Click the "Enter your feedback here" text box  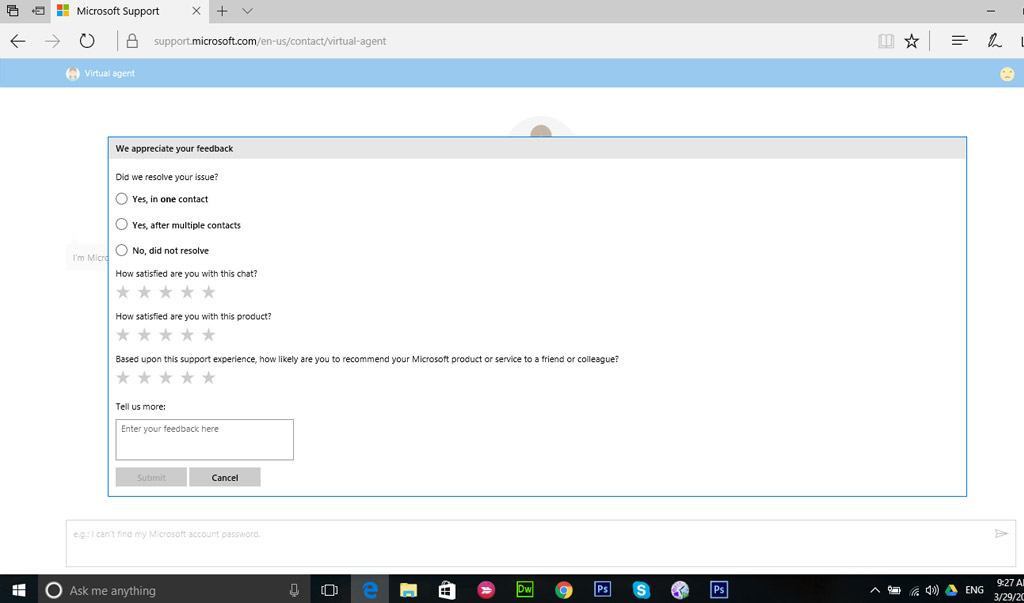[x=204, y=440]
